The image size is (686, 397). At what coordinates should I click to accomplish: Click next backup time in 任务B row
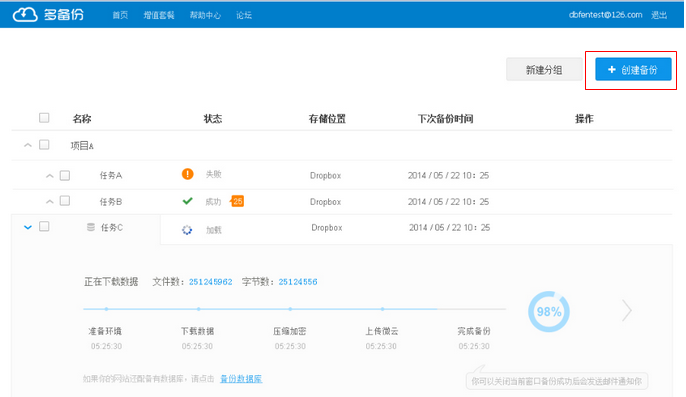click(x=448, y=202)
